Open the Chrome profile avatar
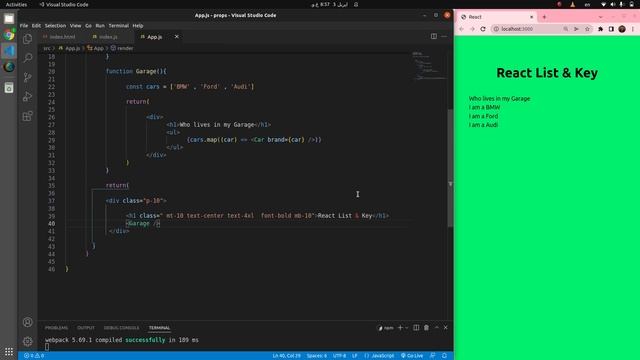 click(x=622, y=29)
